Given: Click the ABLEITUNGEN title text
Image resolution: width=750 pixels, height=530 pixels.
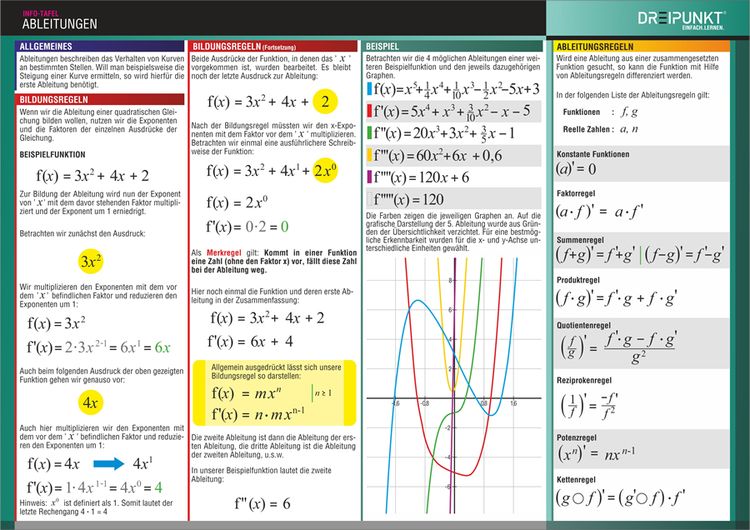Looking at the screenshot, I should pyautogui.click(x=60, y=24).
